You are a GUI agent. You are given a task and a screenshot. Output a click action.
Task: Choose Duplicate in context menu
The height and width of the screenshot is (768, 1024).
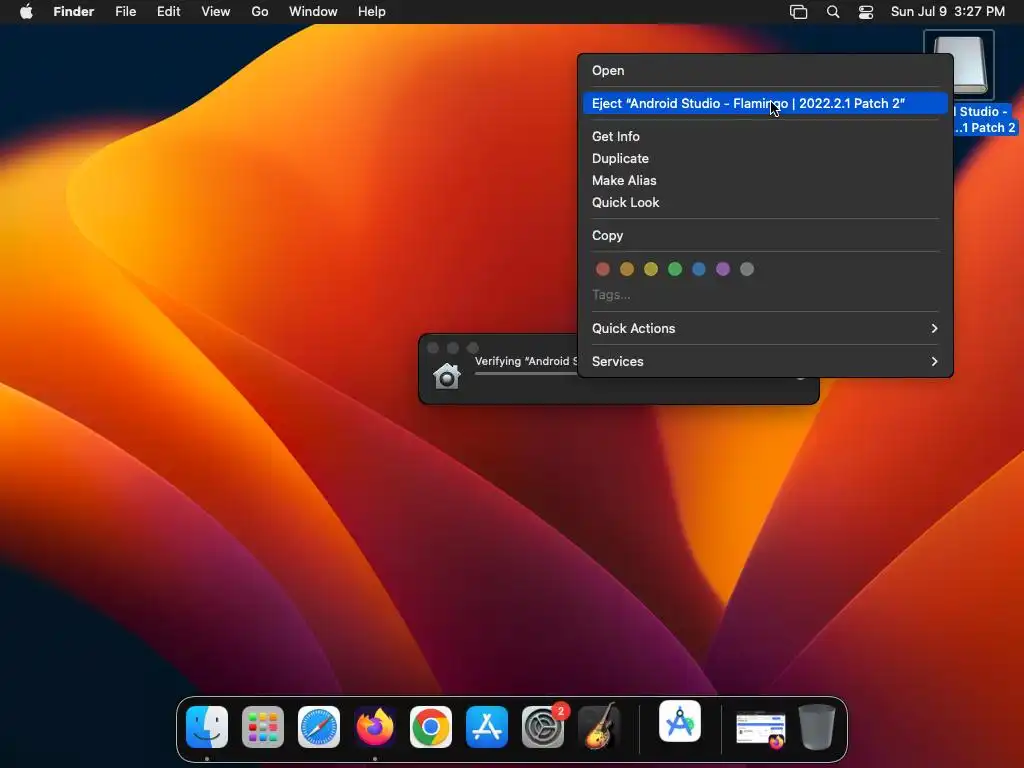(765, 159)
